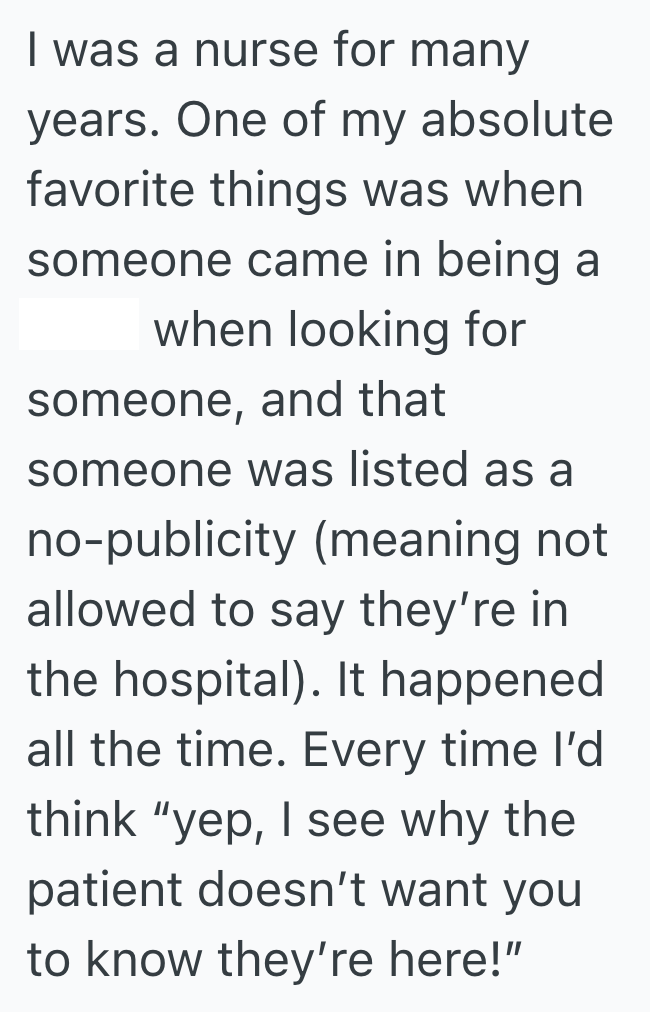Click the word "nurse" in the first line

237,52
